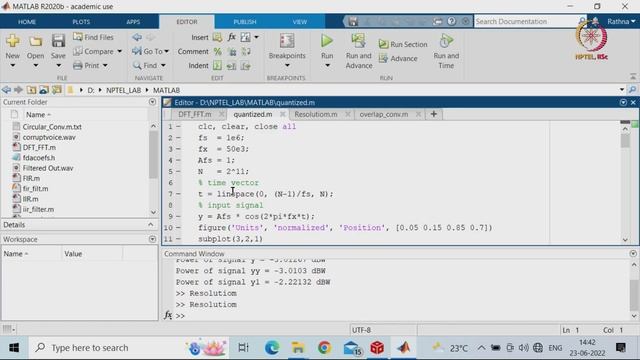
Task: Close the quantized.m editor tab
Action: (x=282, y=114)
